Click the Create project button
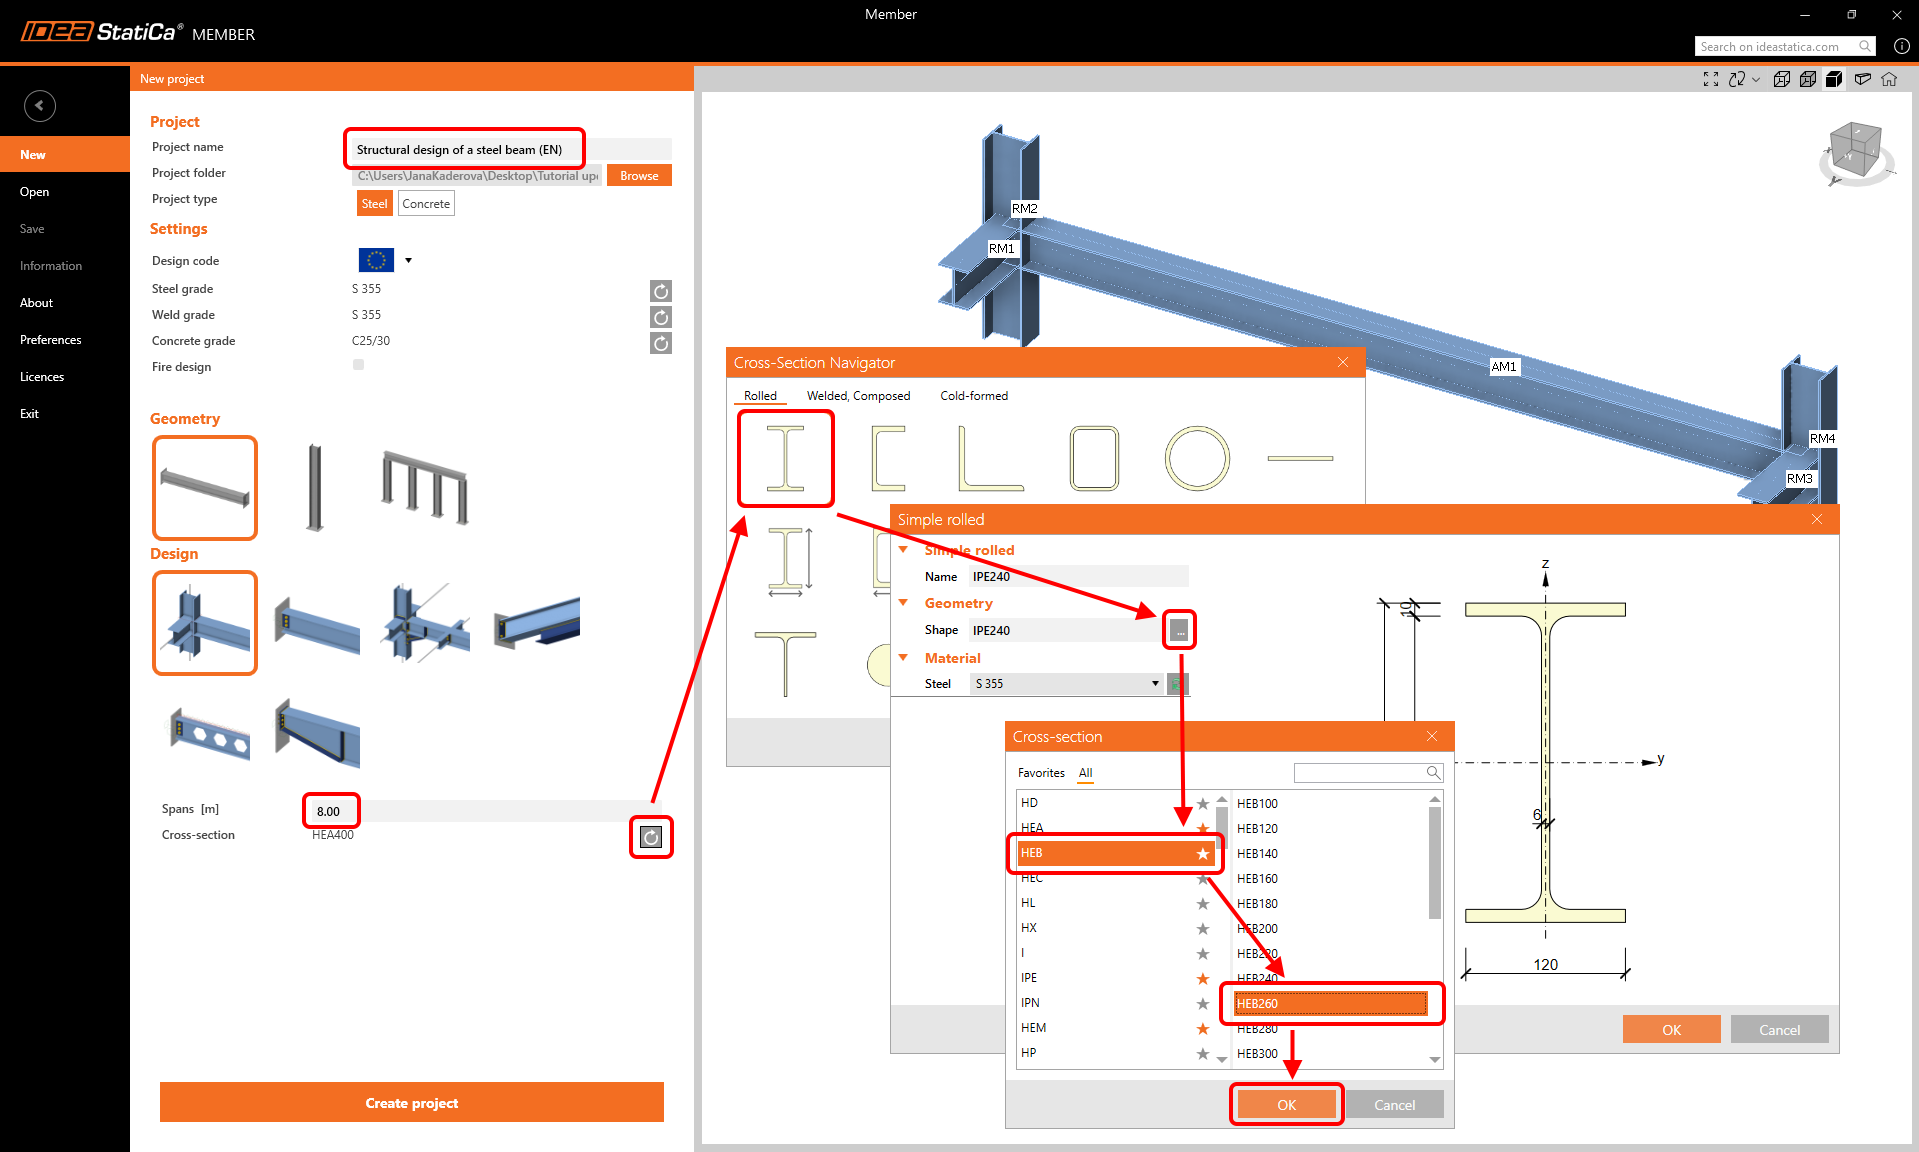 (411, 1102)
